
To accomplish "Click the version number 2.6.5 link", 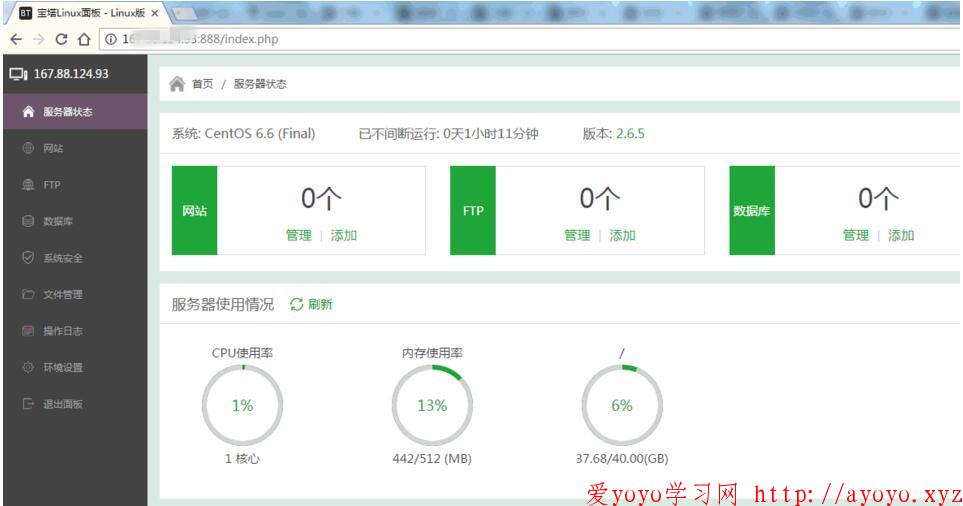I will pos(630,134).
